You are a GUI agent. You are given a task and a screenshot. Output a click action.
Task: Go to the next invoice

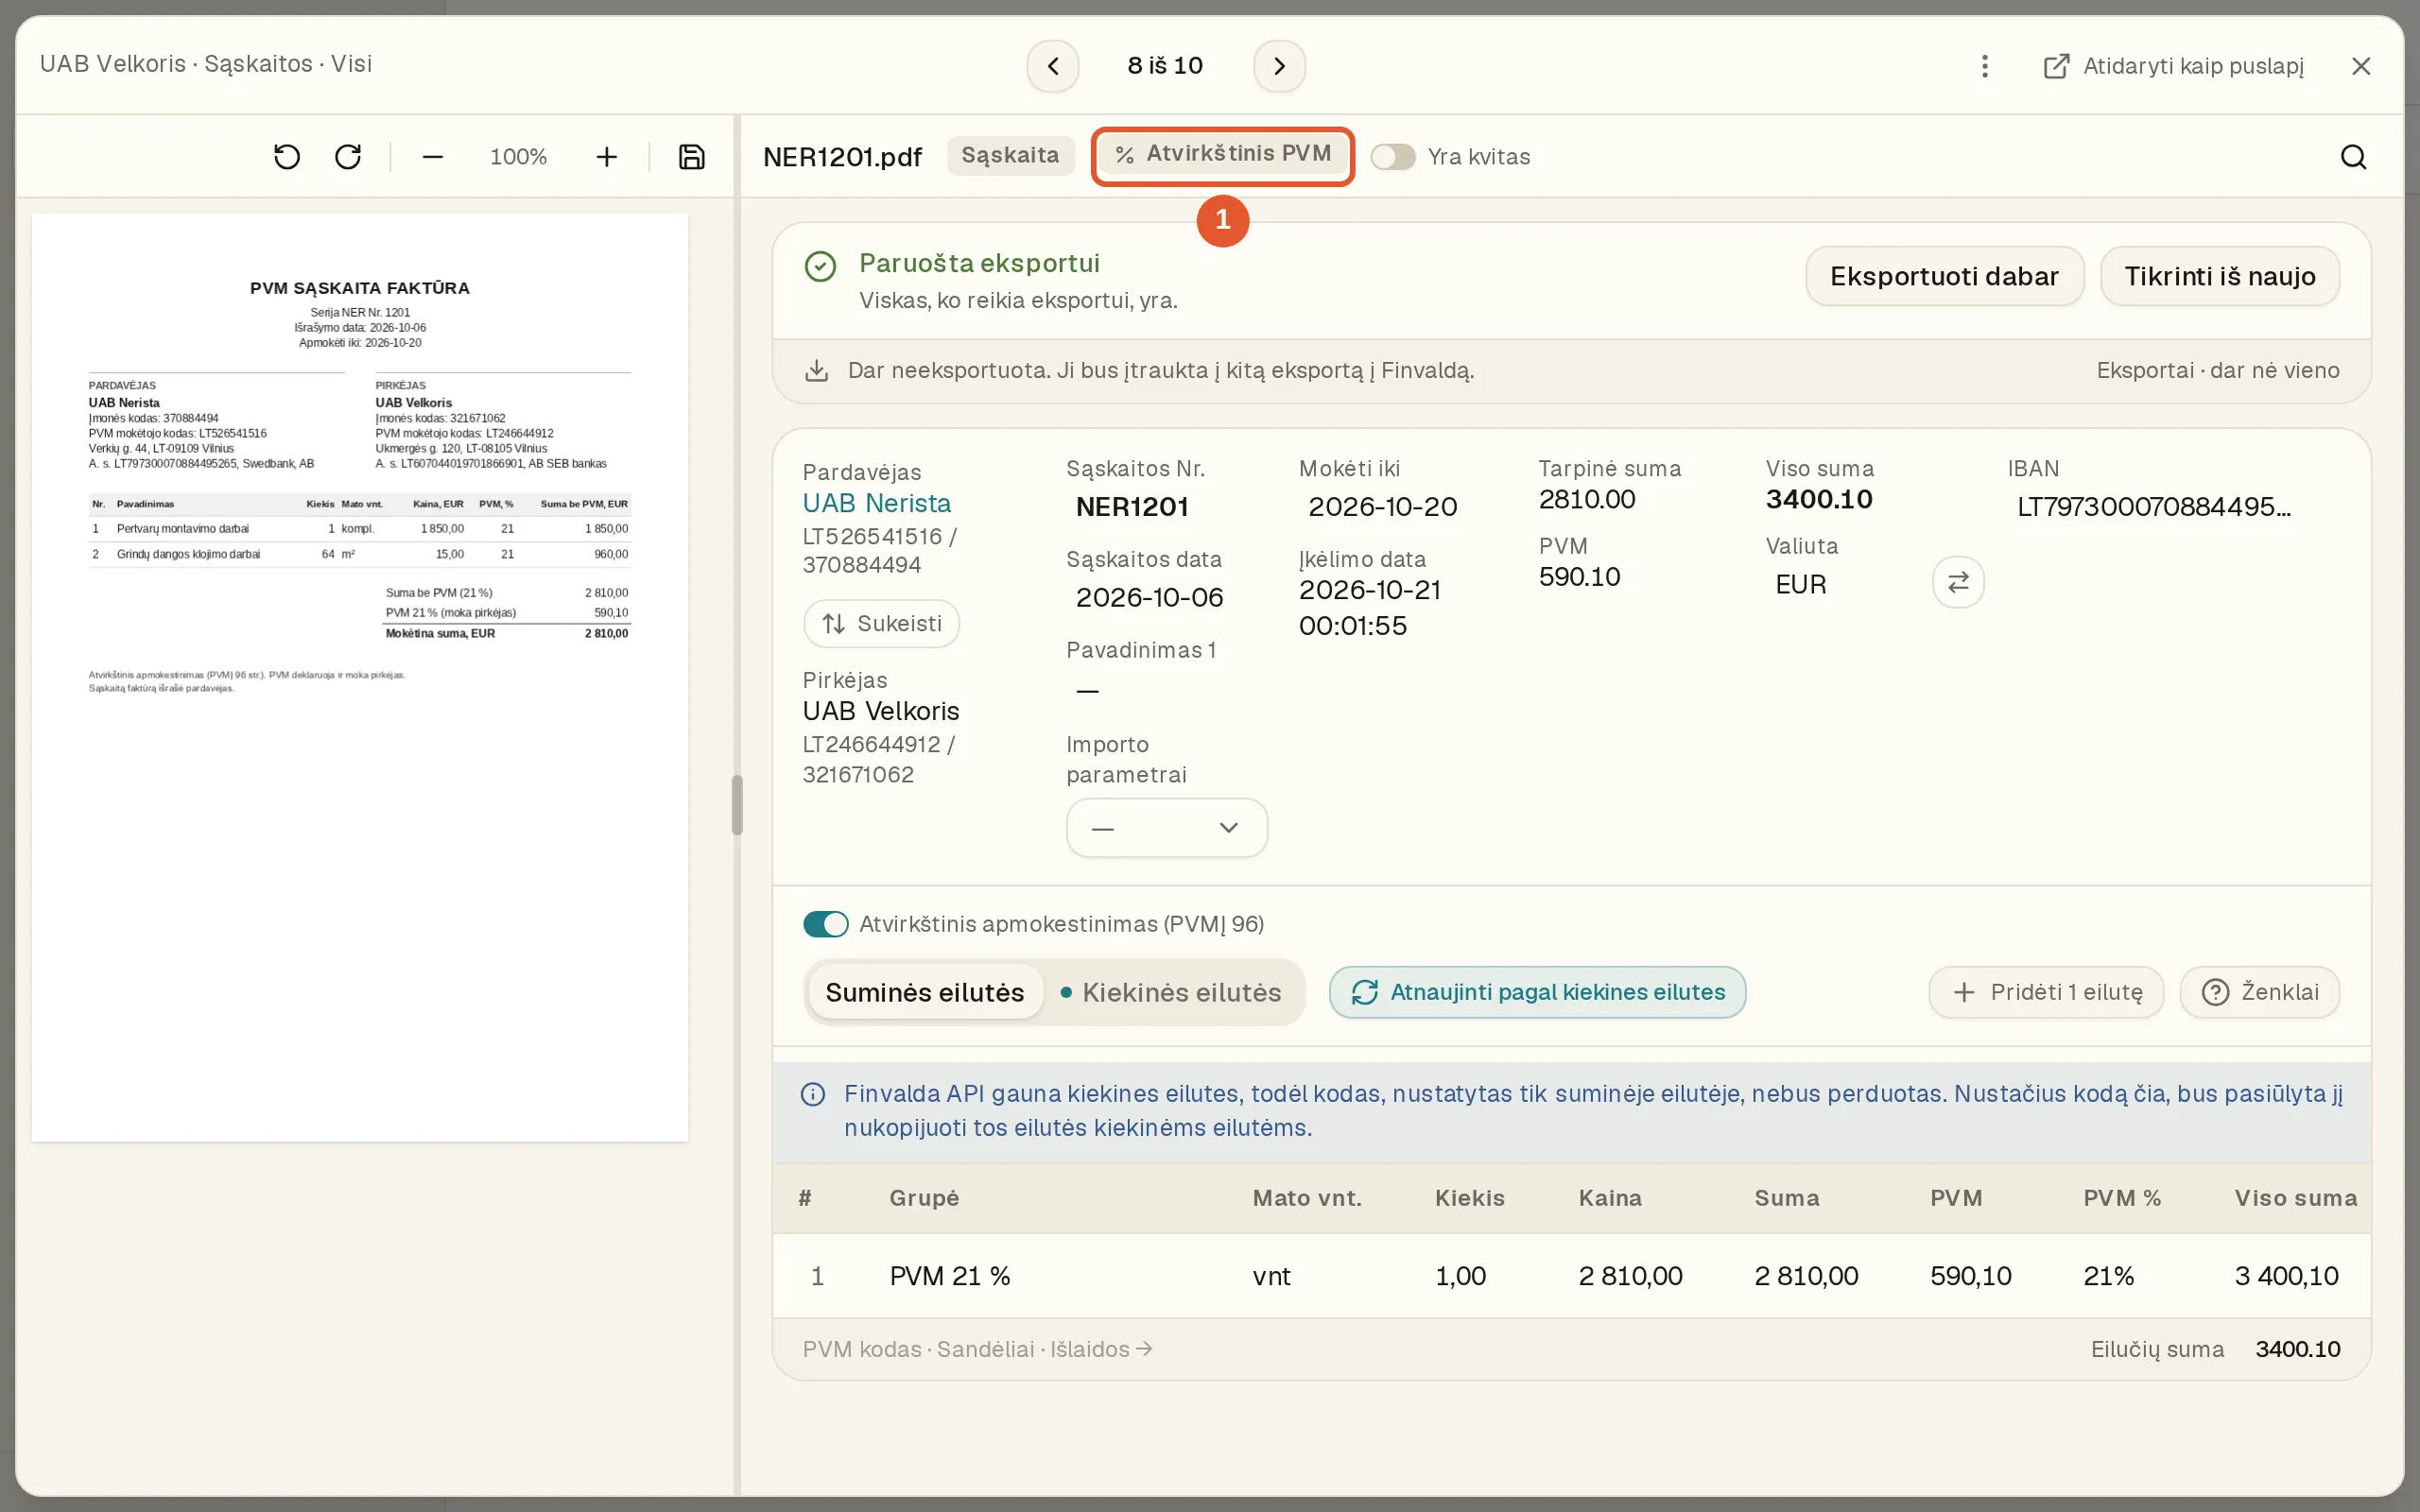pyautogui.click(x=1279, y=66)
